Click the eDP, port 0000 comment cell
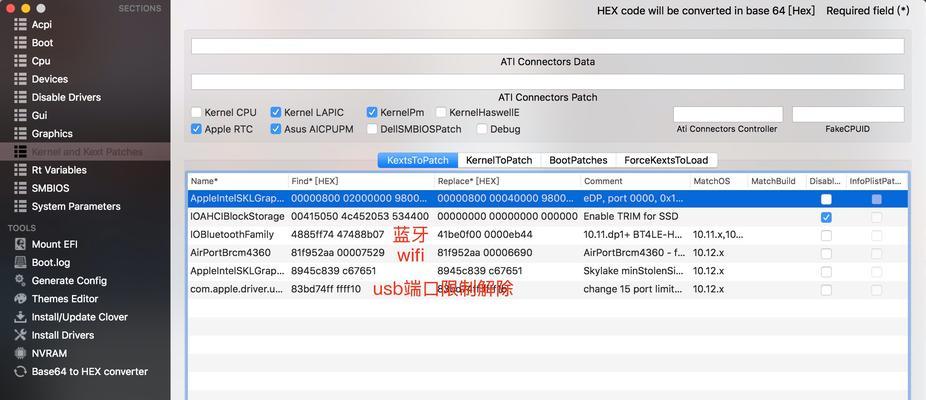The width and height of the screenshot is (926, 400). (633, 199)
